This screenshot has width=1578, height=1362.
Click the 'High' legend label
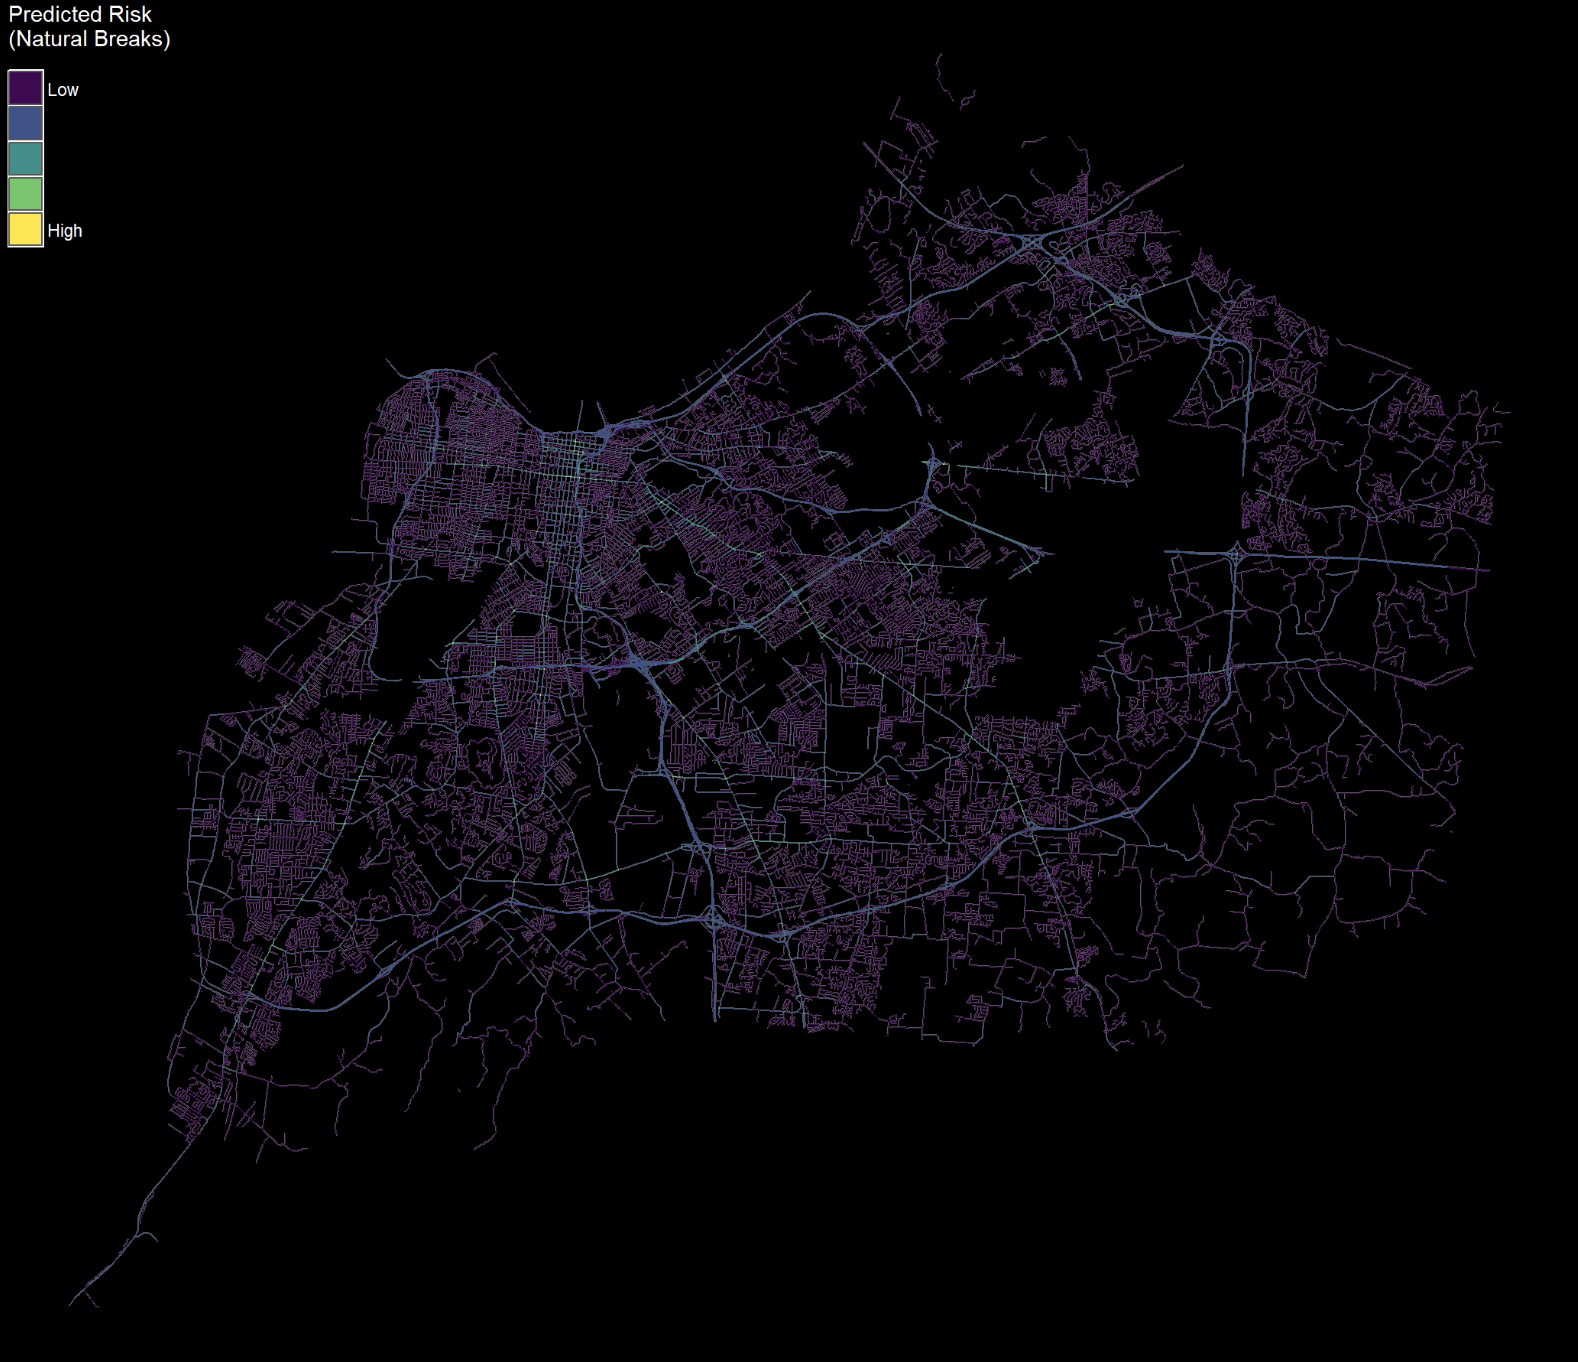coord(65,231)
